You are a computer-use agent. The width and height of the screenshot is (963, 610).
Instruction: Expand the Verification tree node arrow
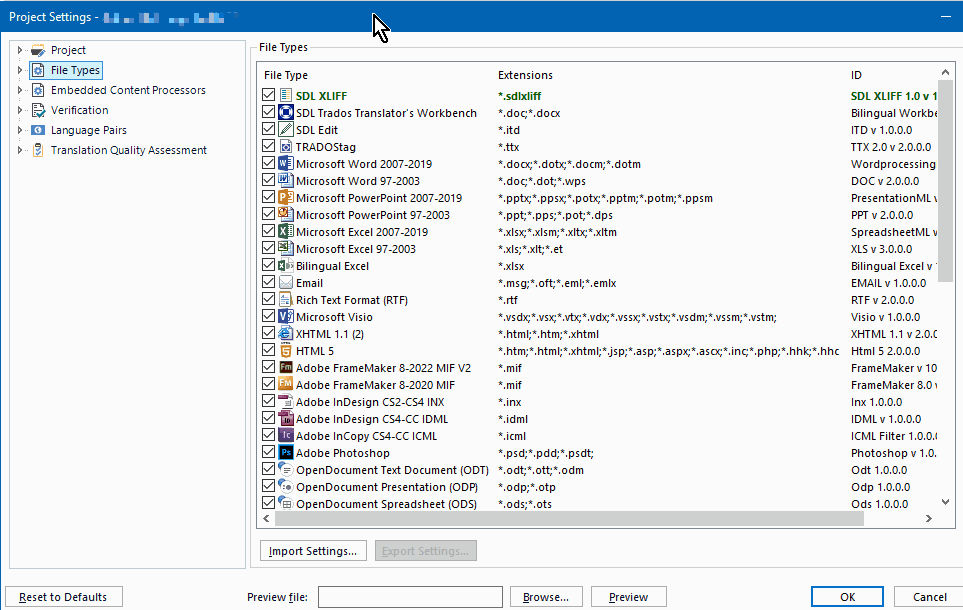[20, 110]
